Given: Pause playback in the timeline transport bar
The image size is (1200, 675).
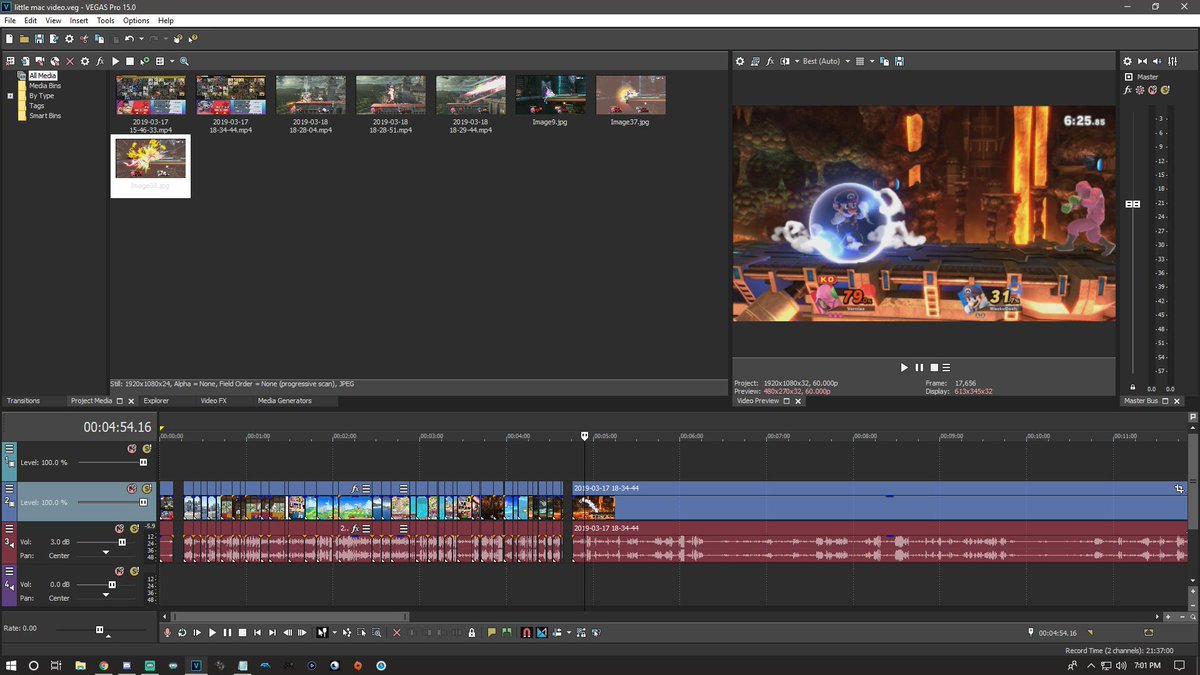Looking at the screenshot, I should tap(227, 633).
